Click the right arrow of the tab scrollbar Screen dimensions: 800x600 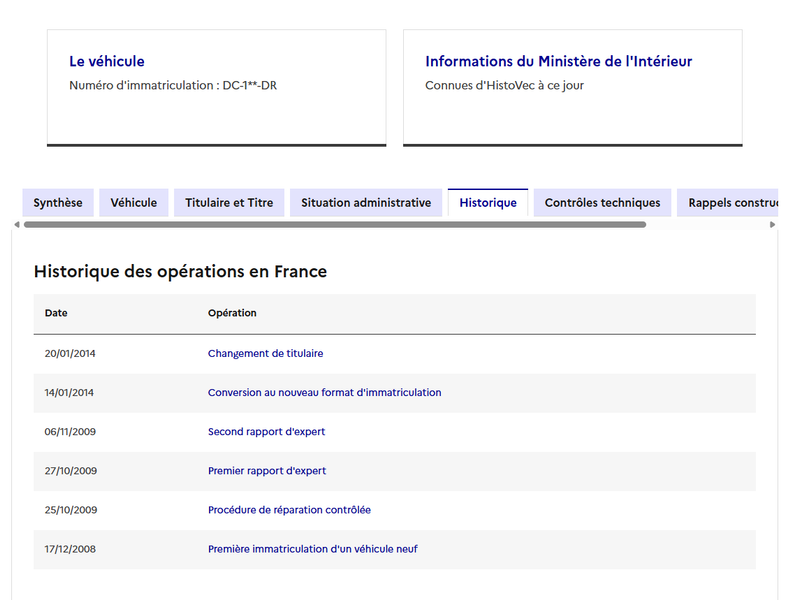[x=772, y=224]
